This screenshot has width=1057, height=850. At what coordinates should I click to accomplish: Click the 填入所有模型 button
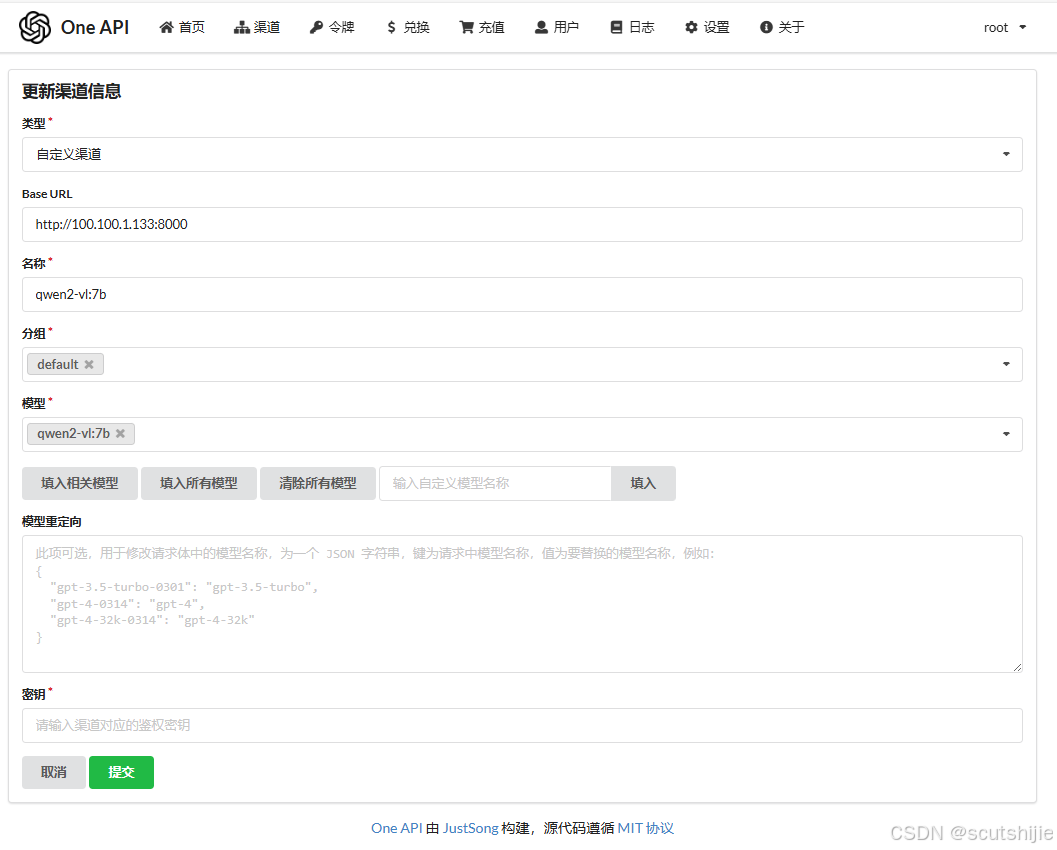click(199, 483)
